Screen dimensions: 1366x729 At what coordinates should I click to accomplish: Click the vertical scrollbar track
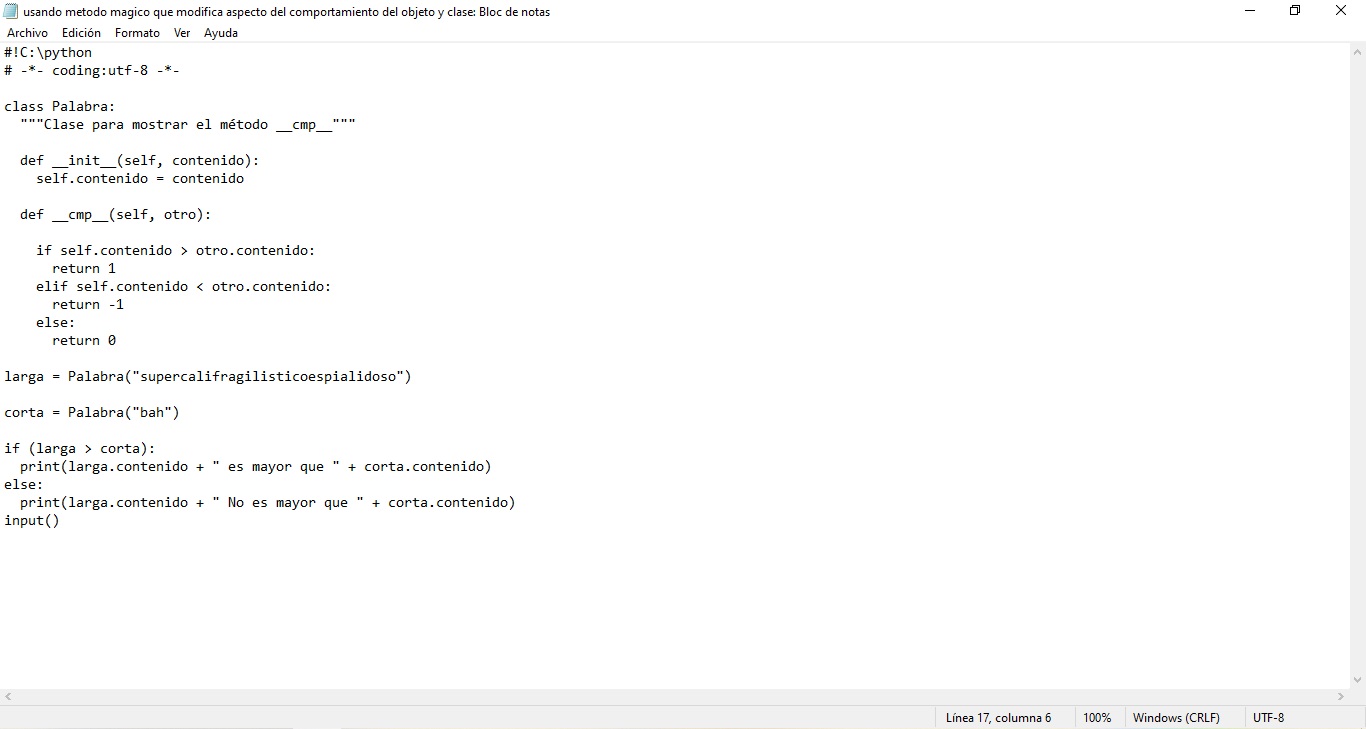[x=1358, y=365]
